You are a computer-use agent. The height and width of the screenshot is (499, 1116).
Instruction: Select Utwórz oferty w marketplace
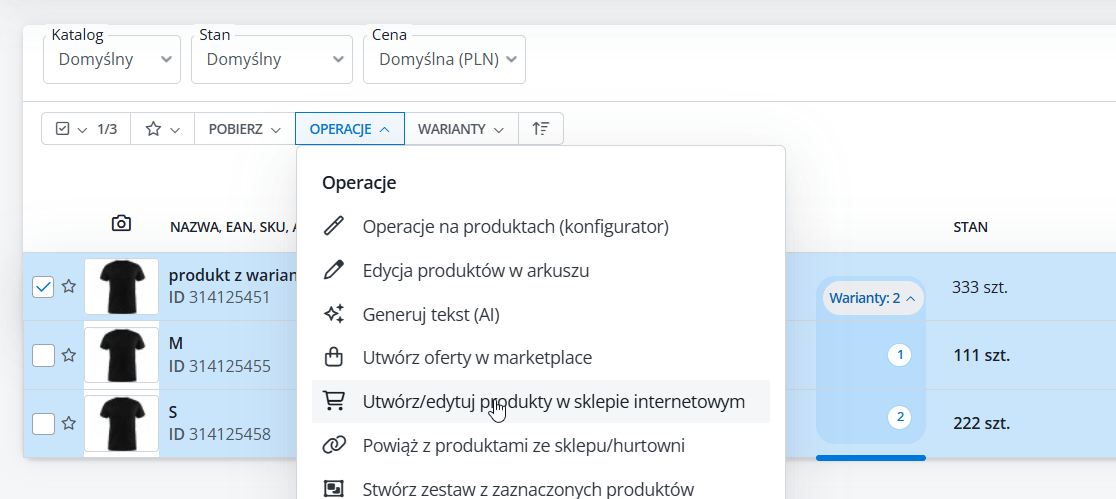[x=477, y=358]
